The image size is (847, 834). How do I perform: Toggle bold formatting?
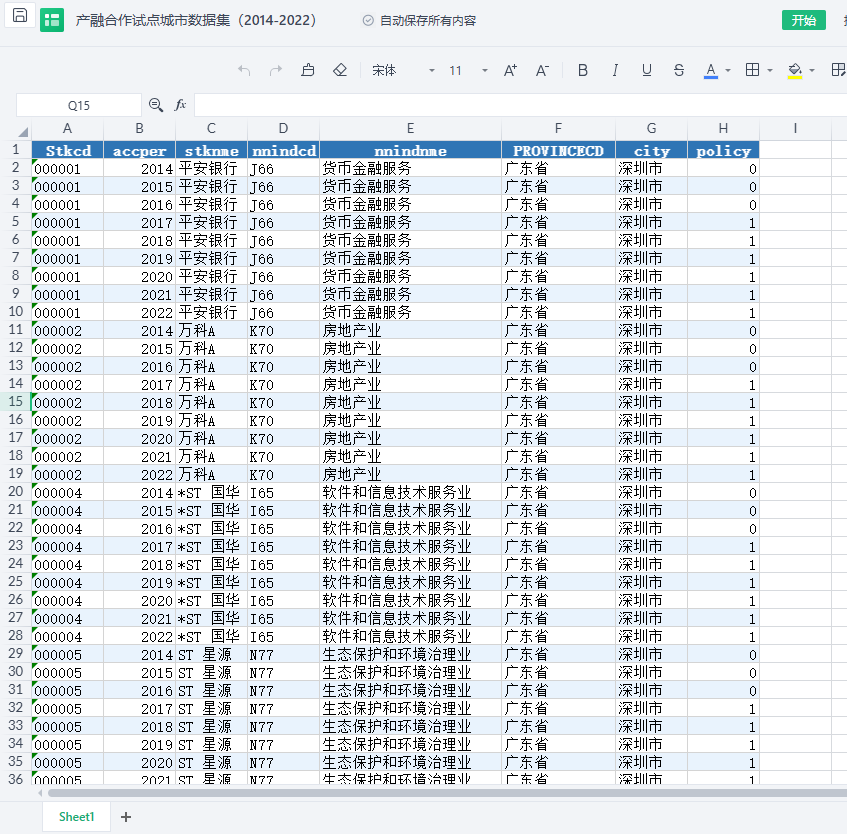tap(583, 70)
